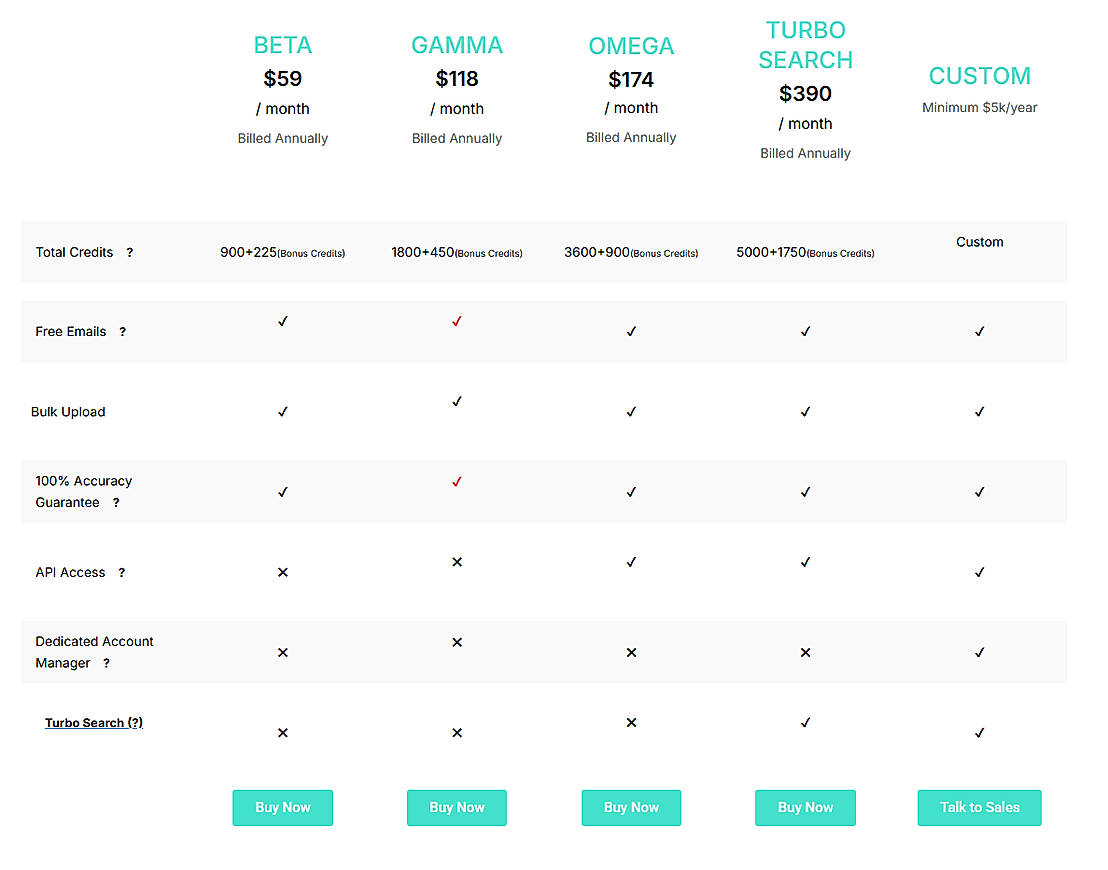
Task: Click the Turbo Search row checkmark in Turbo Search column
Action: pyautogui.click(x=806, y=723)
